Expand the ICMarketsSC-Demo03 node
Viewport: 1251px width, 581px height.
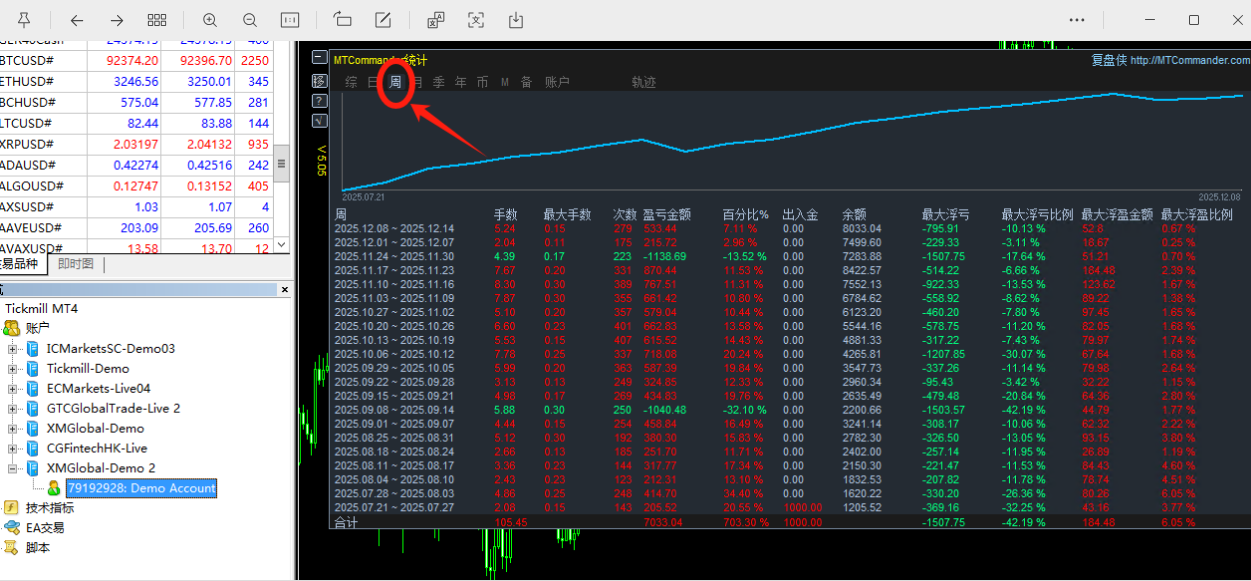[13, 349]
